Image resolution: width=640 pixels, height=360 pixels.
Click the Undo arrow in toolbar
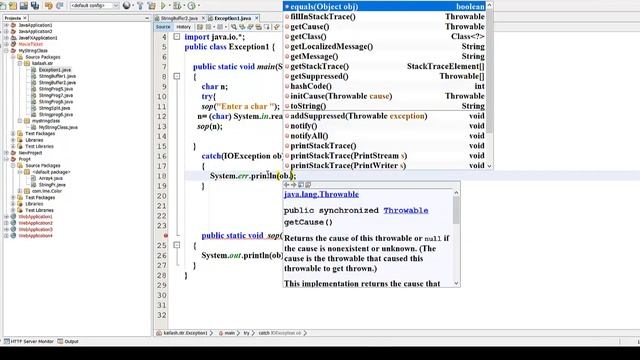click(x=49, y=5)
